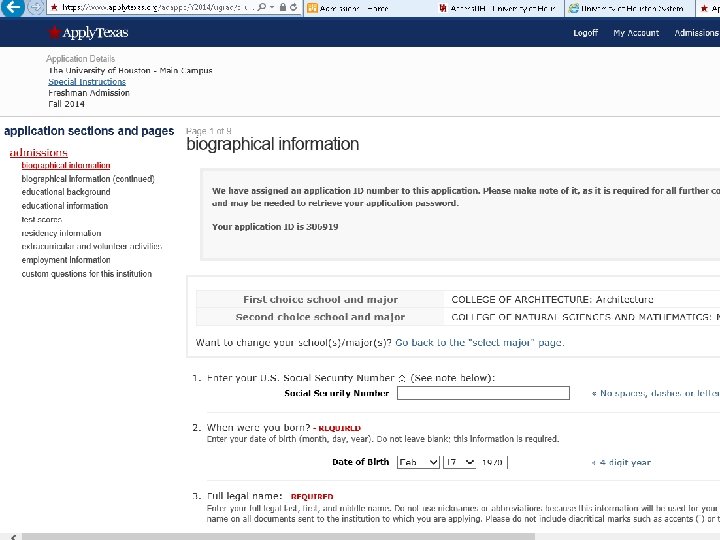Click the "biographical information" page heading

(272, 144)
